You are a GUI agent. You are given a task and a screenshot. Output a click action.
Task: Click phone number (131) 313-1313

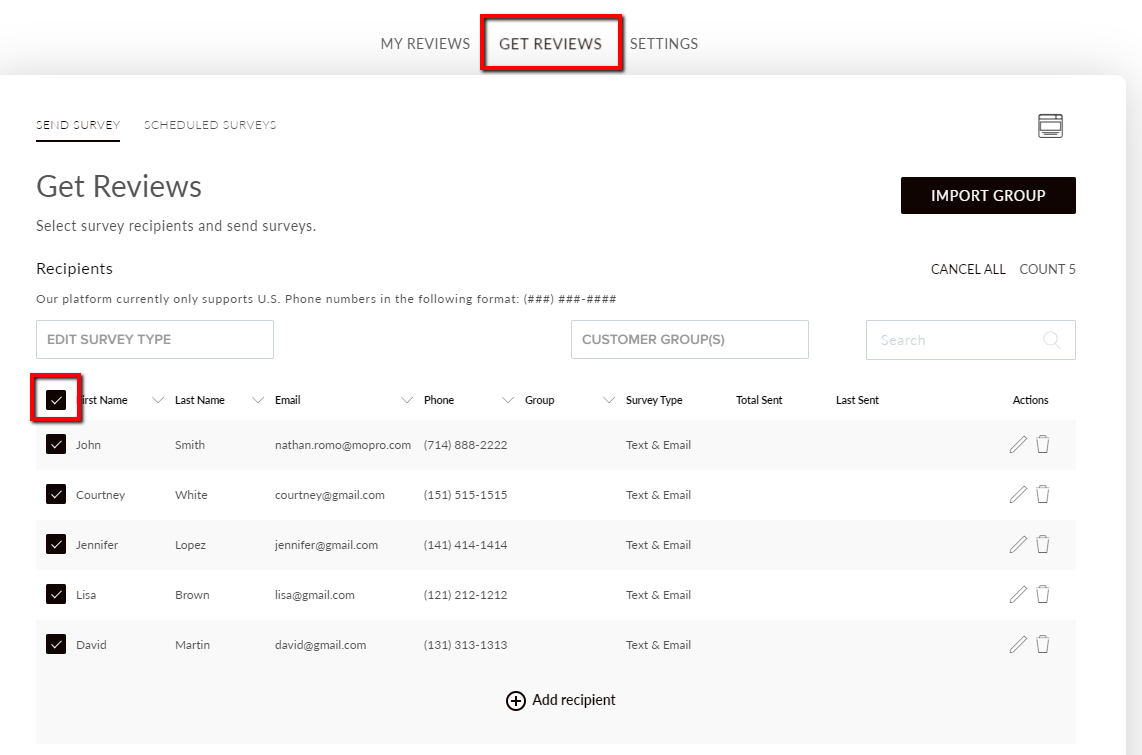pos(465,645)
